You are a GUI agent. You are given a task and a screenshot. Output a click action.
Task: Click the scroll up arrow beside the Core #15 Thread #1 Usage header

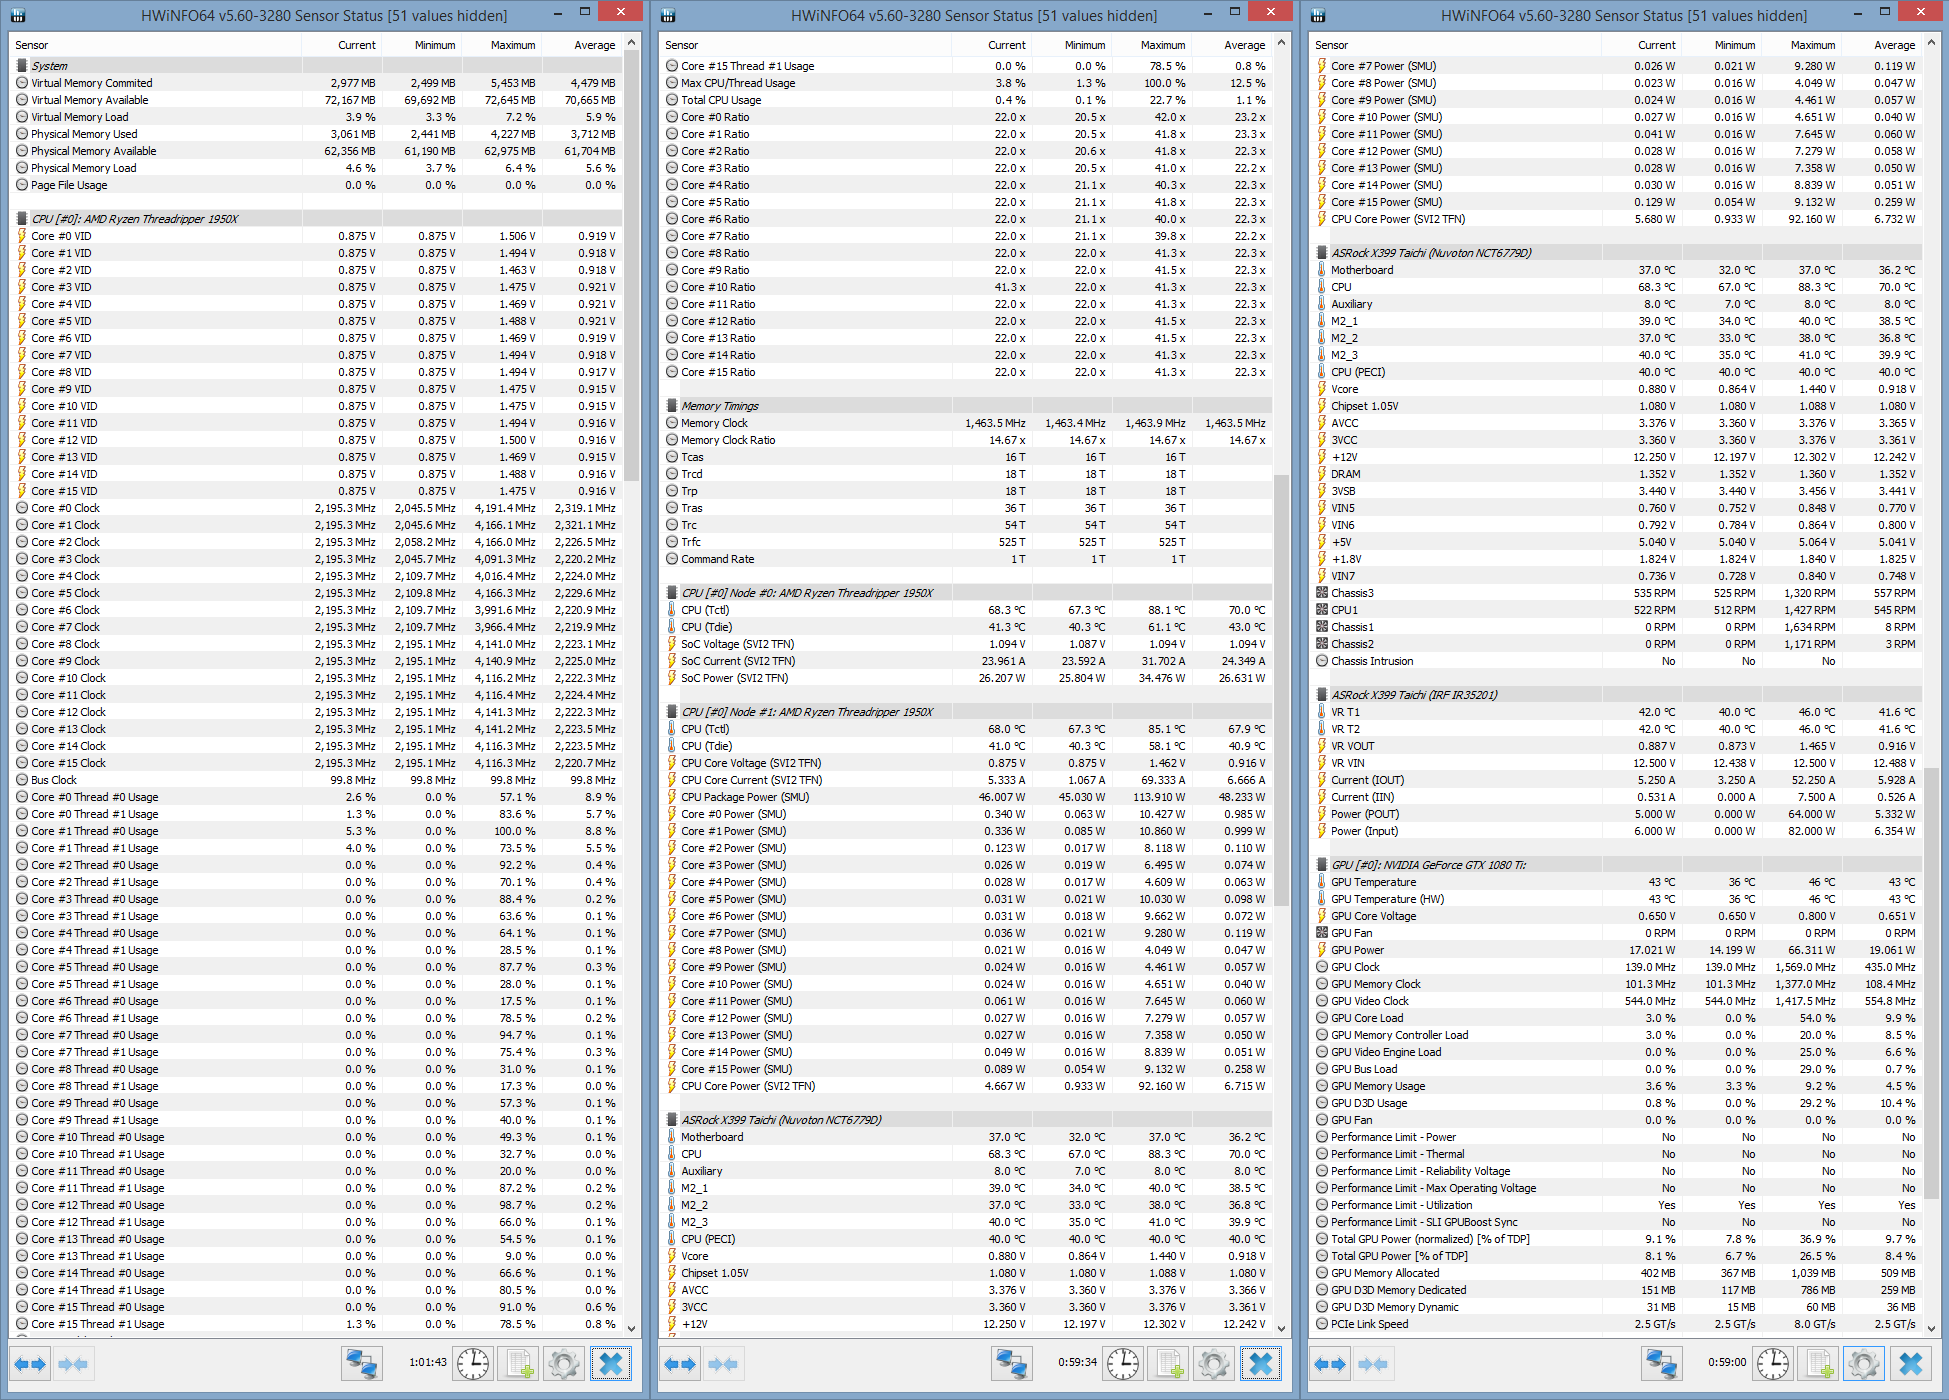(x=1281, y=42)
